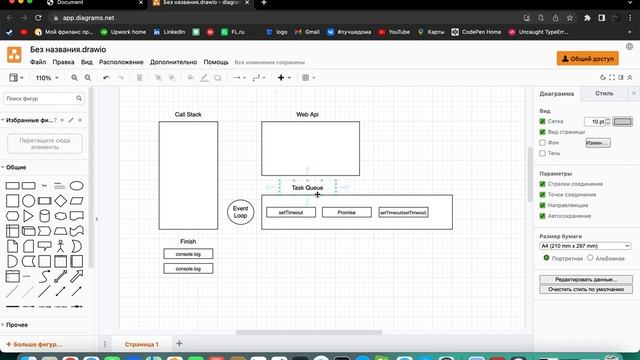This screenshot has width=640, height=360.
Task: Toggle Автосохранение checkbox
Action: [x=542, y=216]
